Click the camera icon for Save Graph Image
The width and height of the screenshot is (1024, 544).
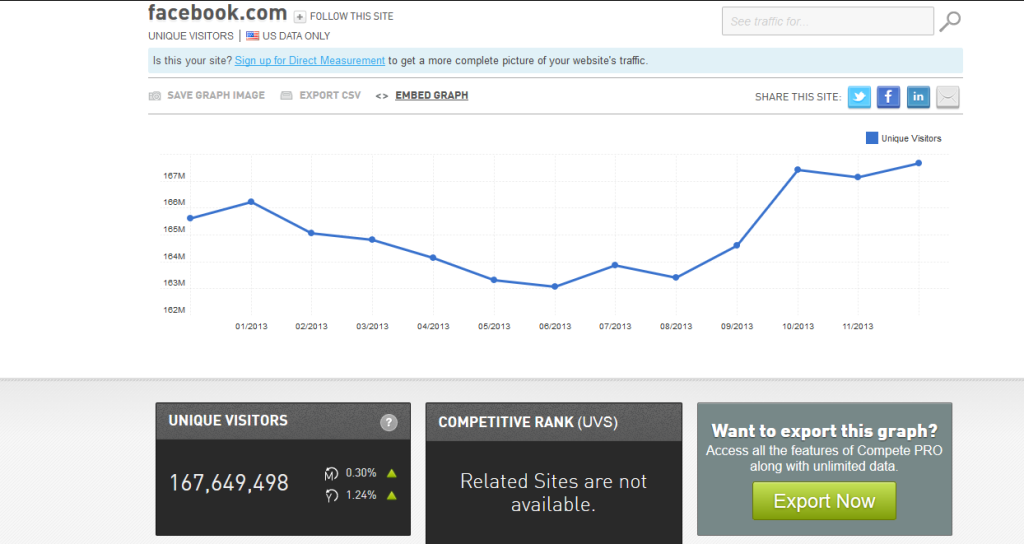click(x=155, y=96)
